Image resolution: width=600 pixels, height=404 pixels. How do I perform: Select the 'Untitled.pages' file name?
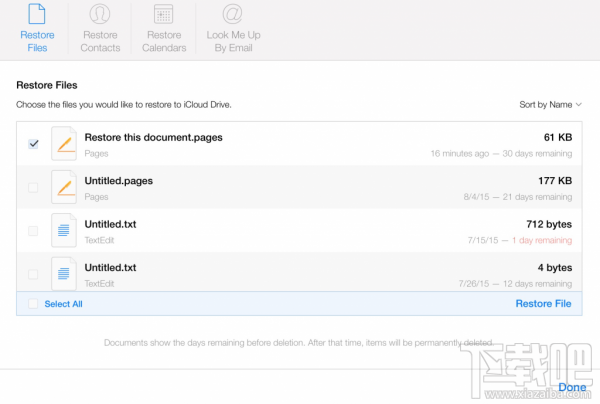tap(119, 181)
